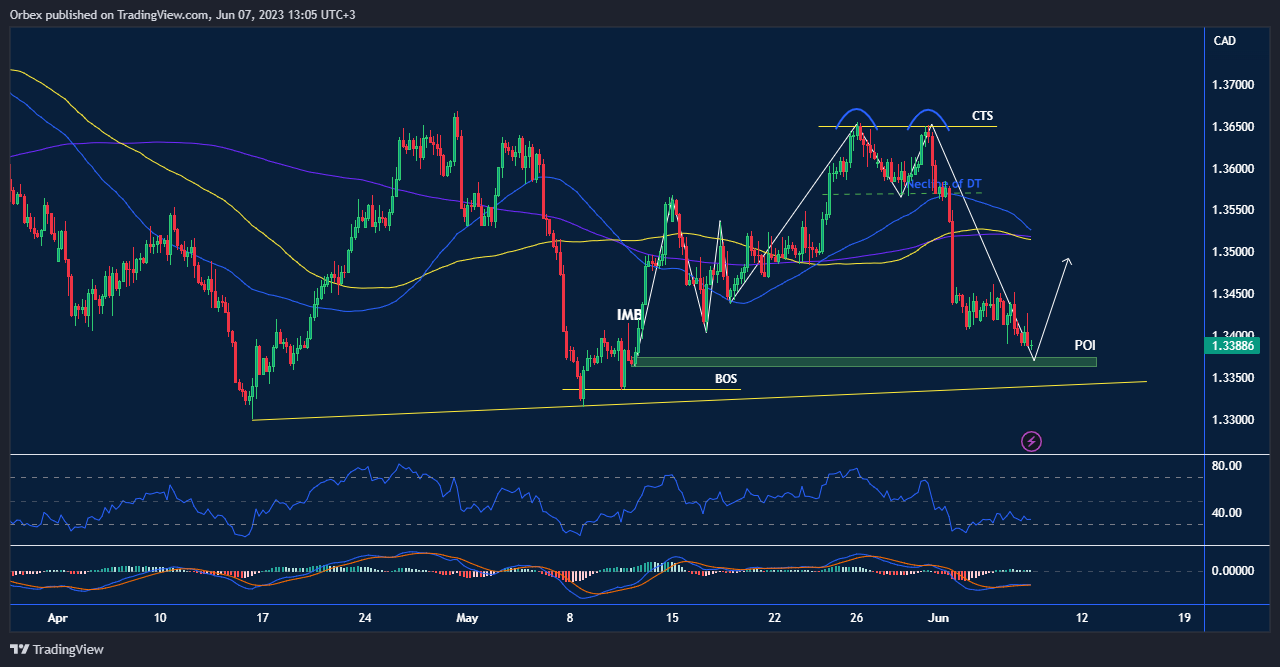Select the 1.37000 price scale value
The height and width of the screenshot is (667, 1280).
coord(1232,87)
